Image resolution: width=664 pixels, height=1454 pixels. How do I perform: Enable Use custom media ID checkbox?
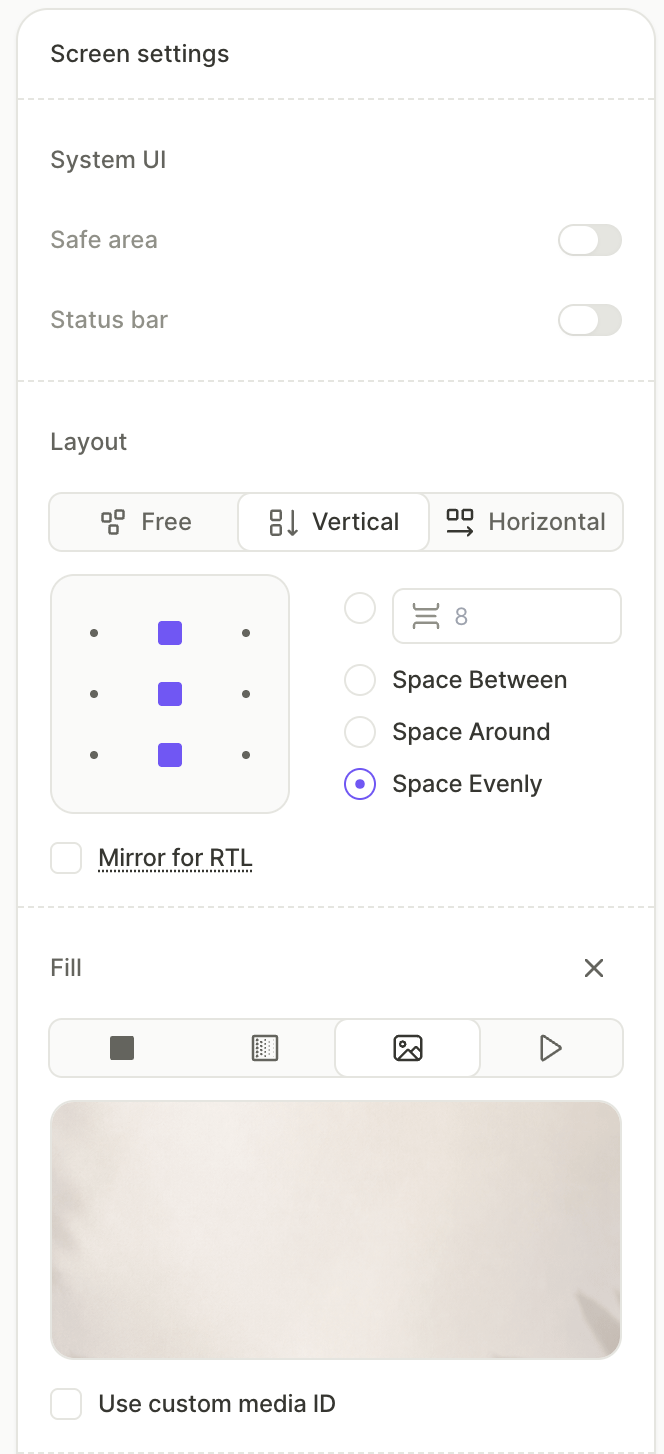click(x=66, y=1404)
